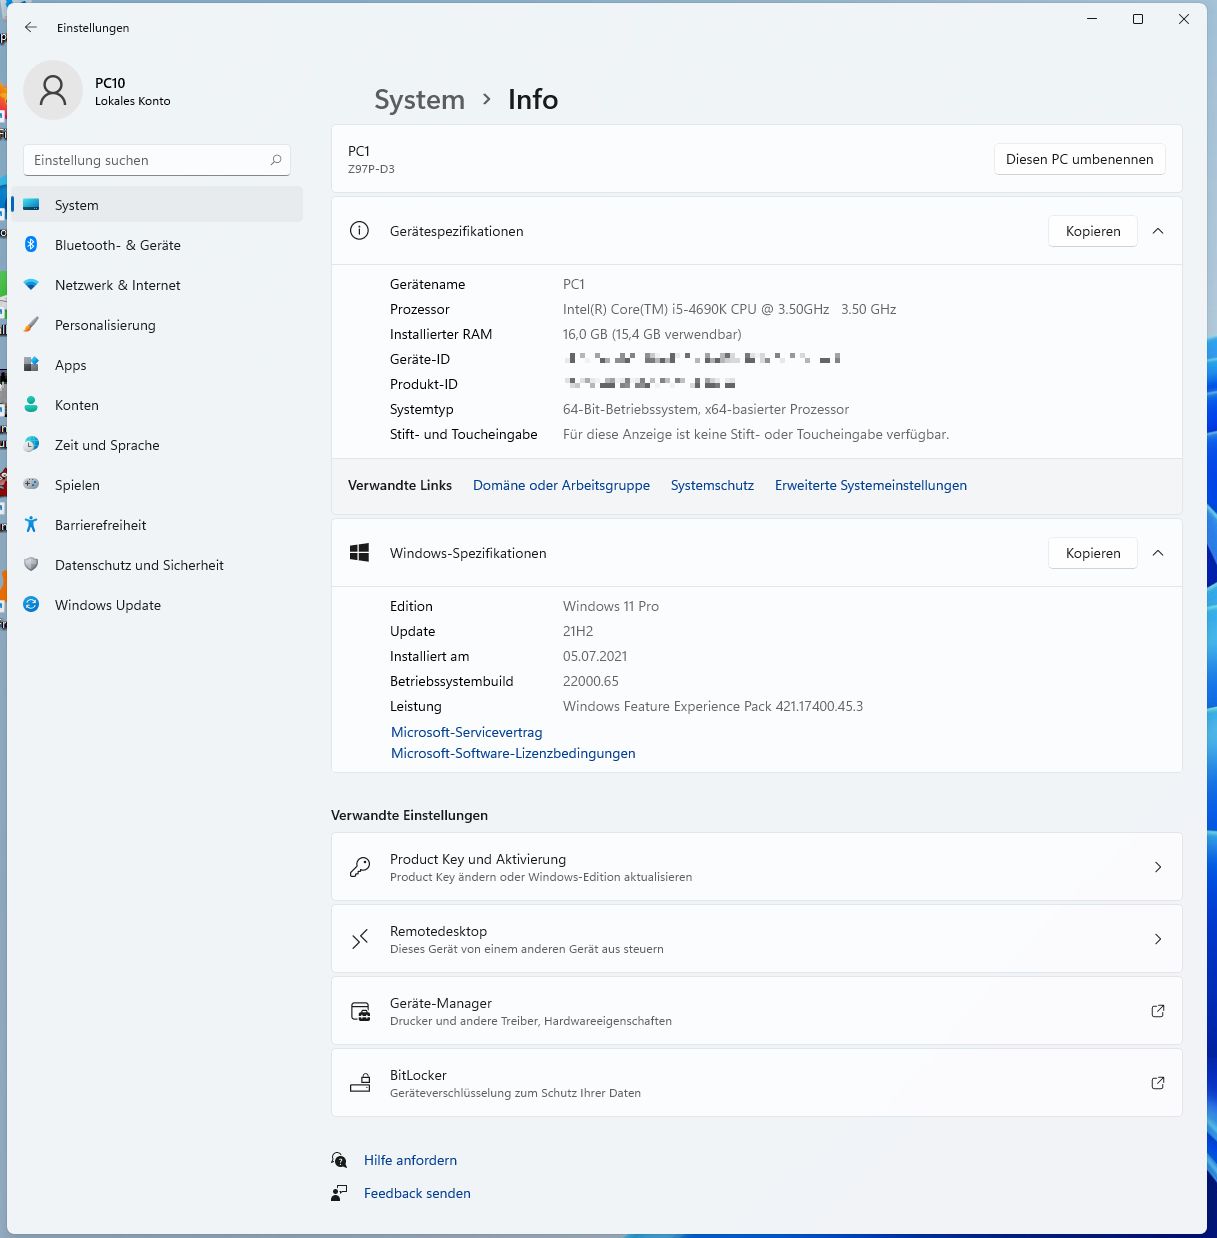The width and height of the screenshot is (1217, 1238).
Task: Click the search magnifier icon
Action: [x=276, y=160]
